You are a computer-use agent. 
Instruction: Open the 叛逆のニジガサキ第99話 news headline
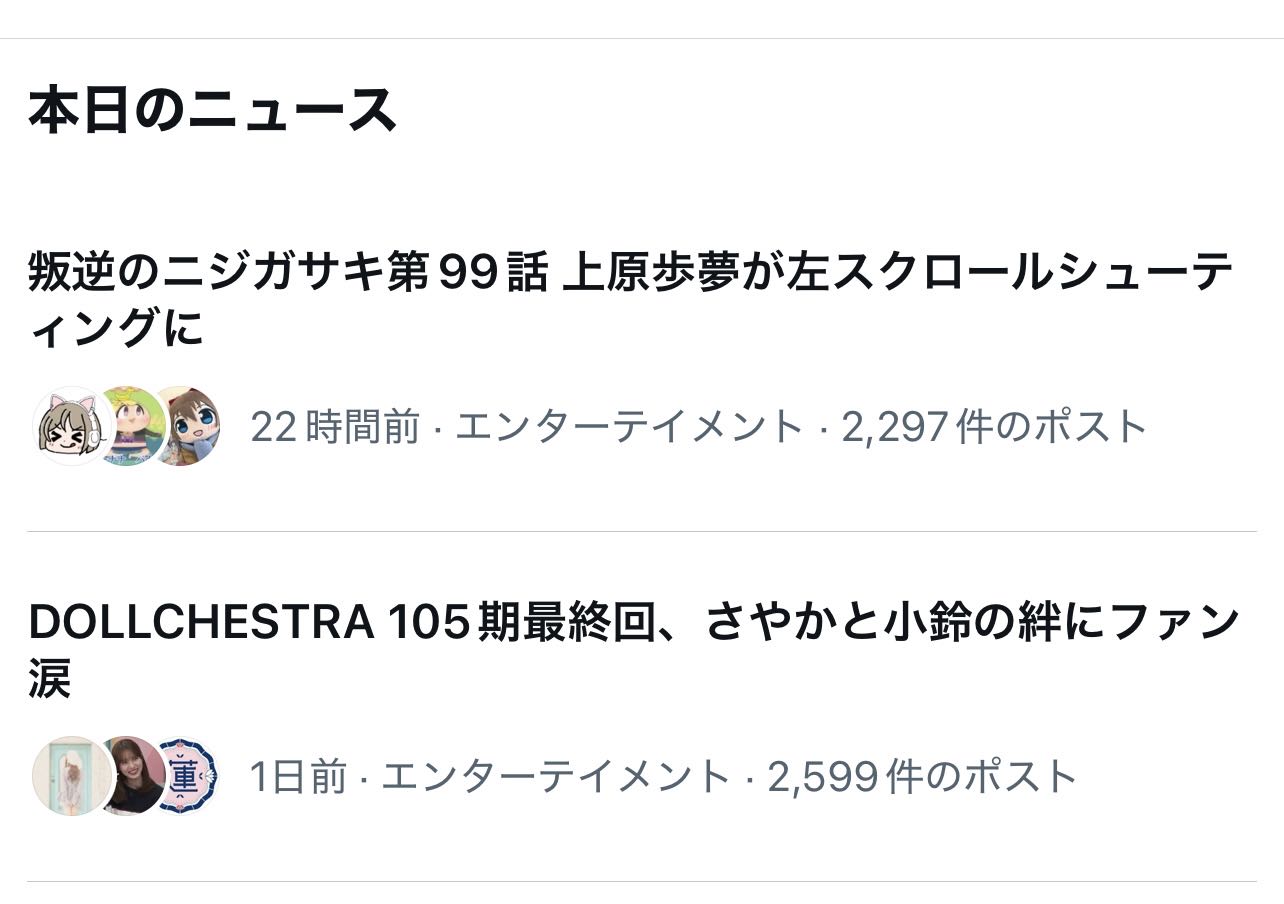tap(630, 274)
